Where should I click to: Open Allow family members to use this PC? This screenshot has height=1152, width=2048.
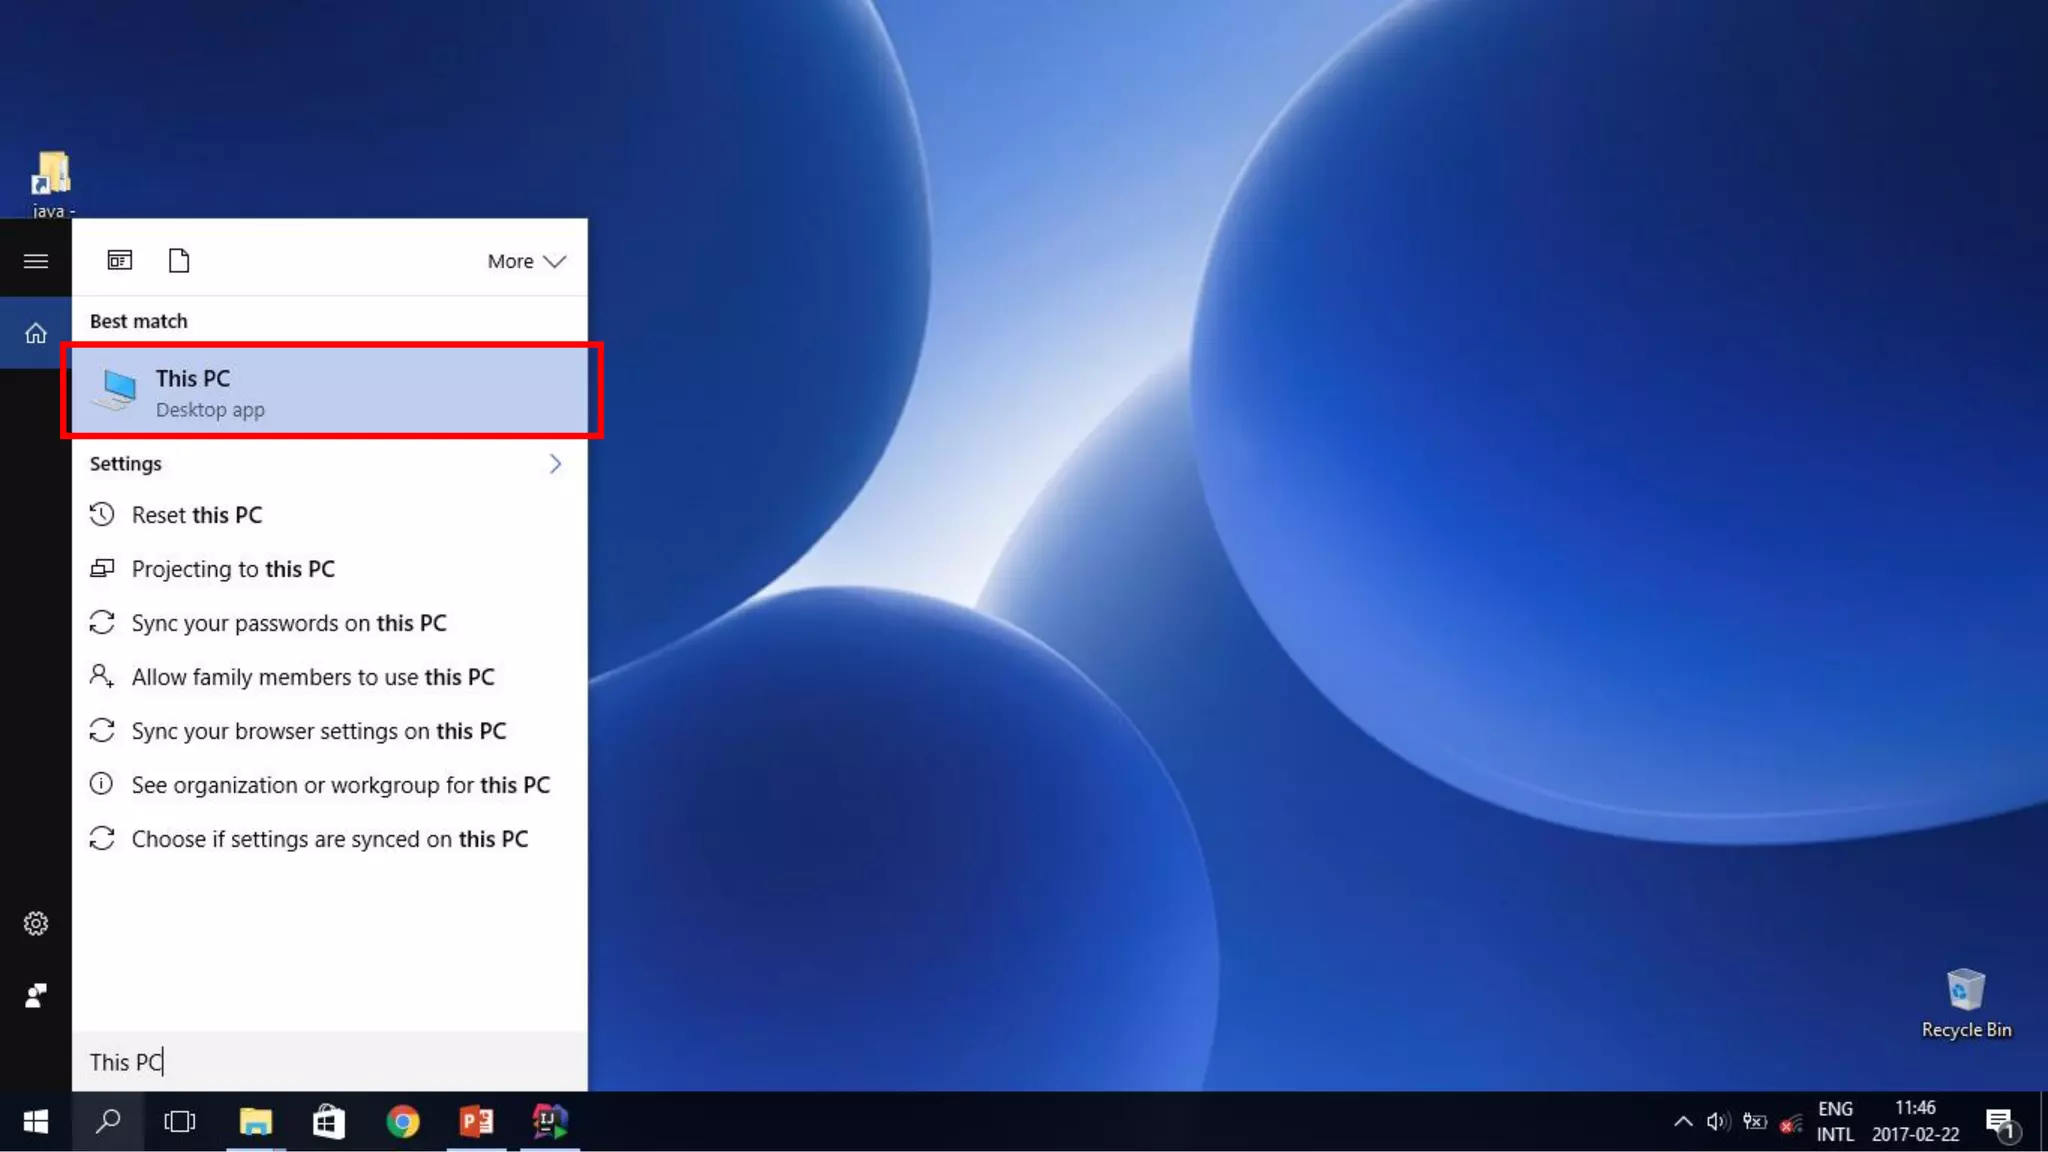point(313,677)
